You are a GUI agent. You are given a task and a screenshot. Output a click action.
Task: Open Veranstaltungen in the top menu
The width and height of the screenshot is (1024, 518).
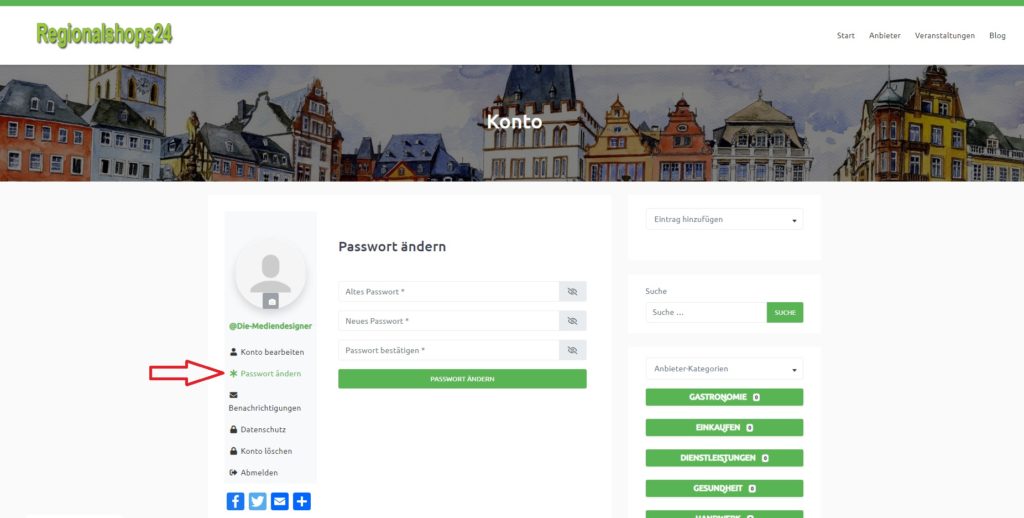[x=944, y=35]
